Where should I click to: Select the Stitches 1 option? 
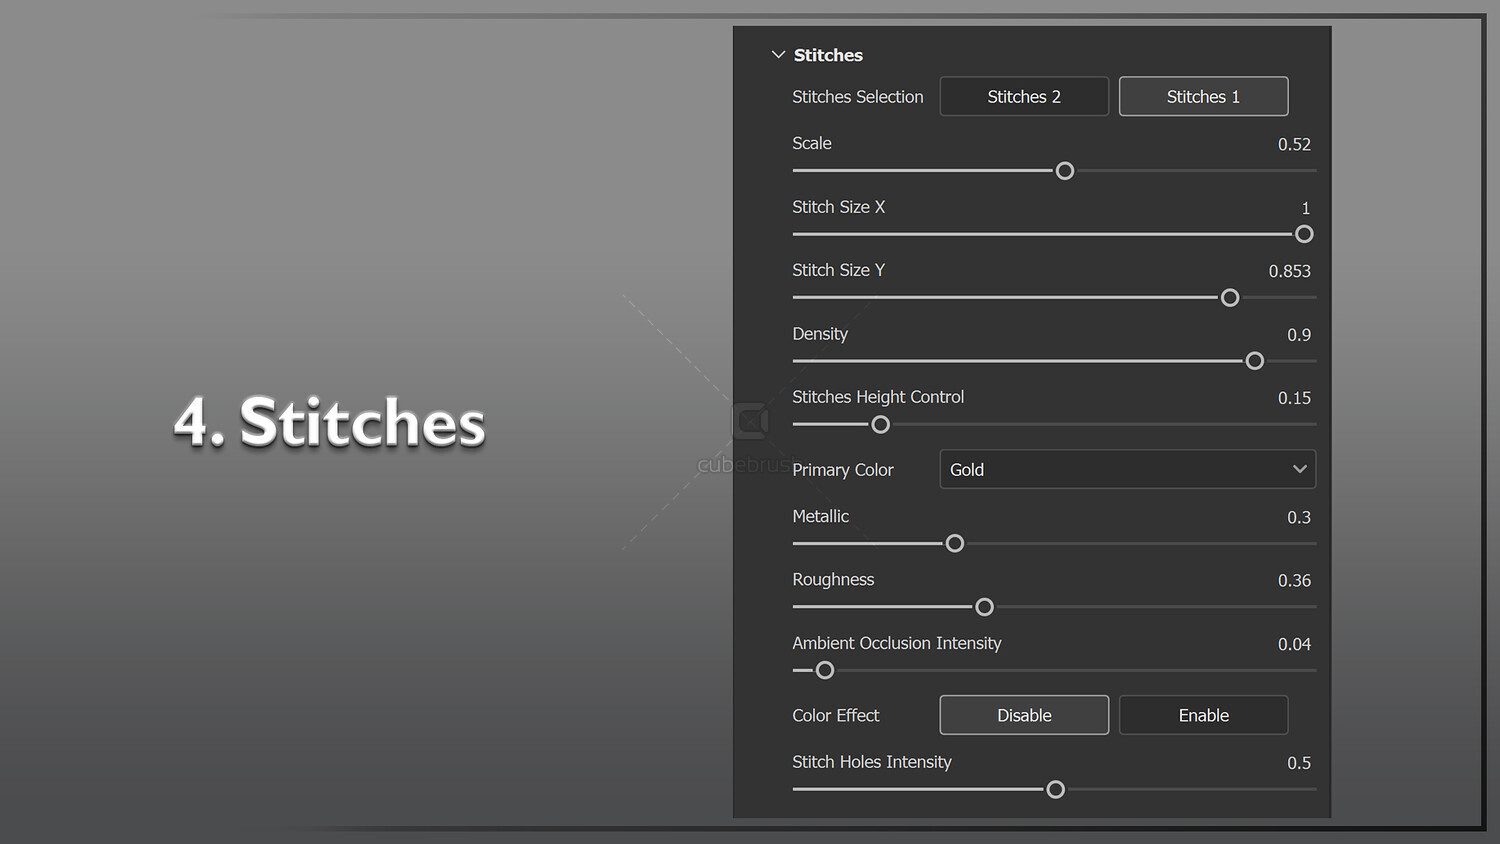(1203, 96)
